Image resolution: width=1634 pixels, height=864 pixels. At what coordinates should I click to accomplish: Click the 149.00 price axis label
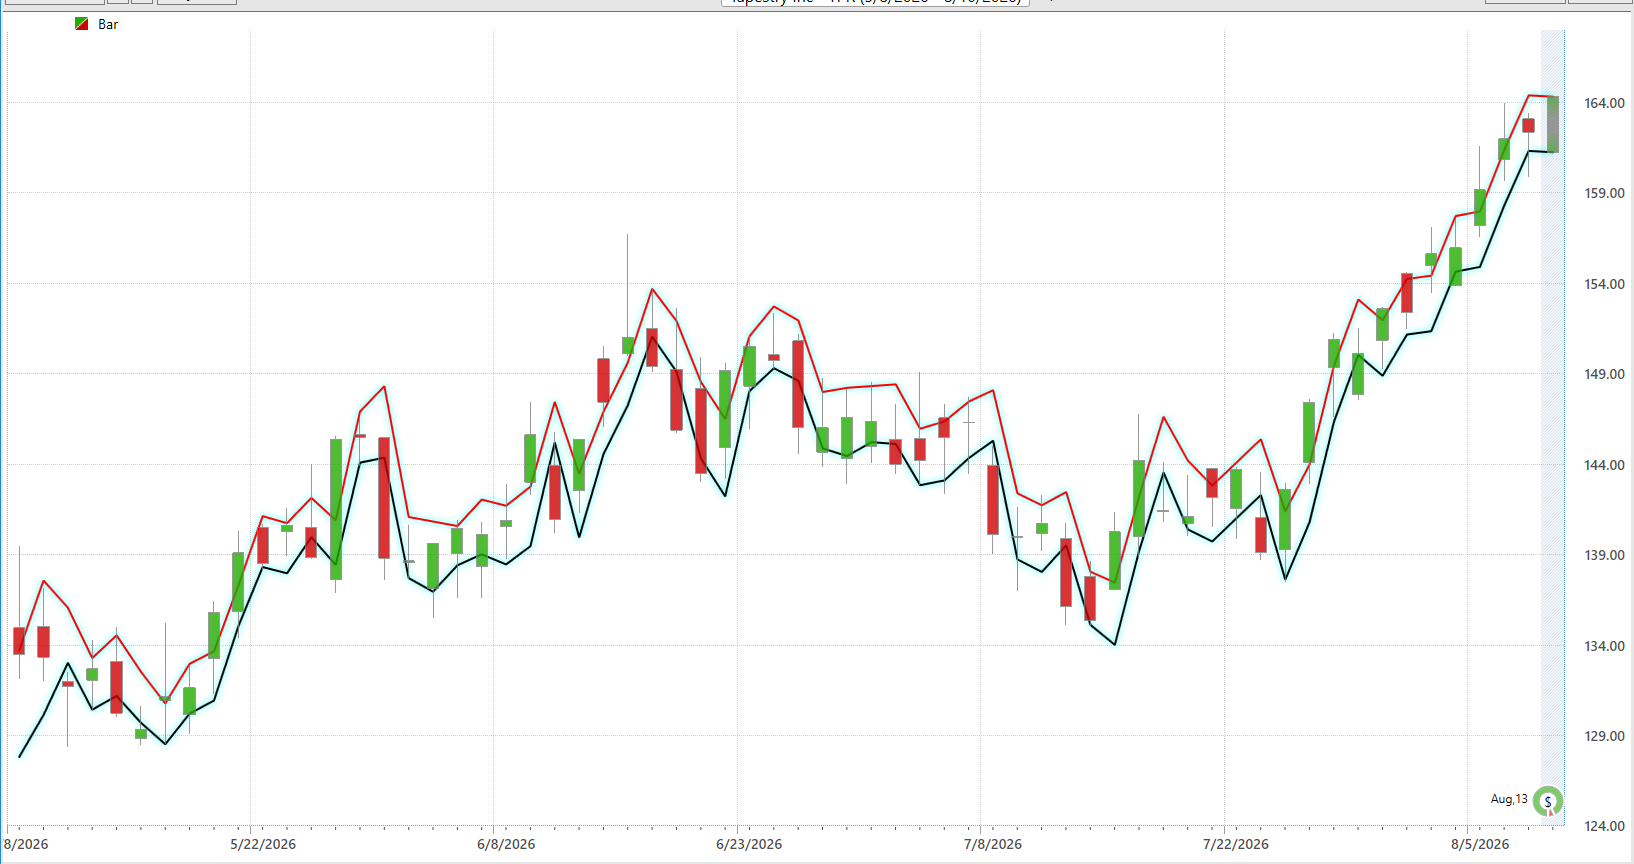coord(1604,374)
